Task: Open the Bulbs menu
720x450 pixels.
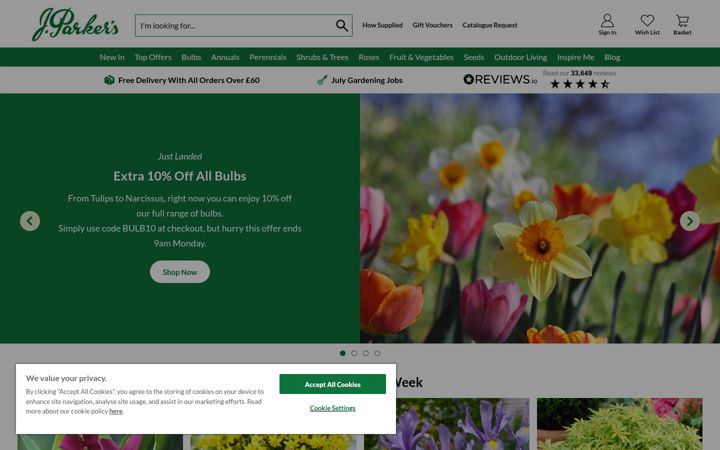Action: click(191, 57)
